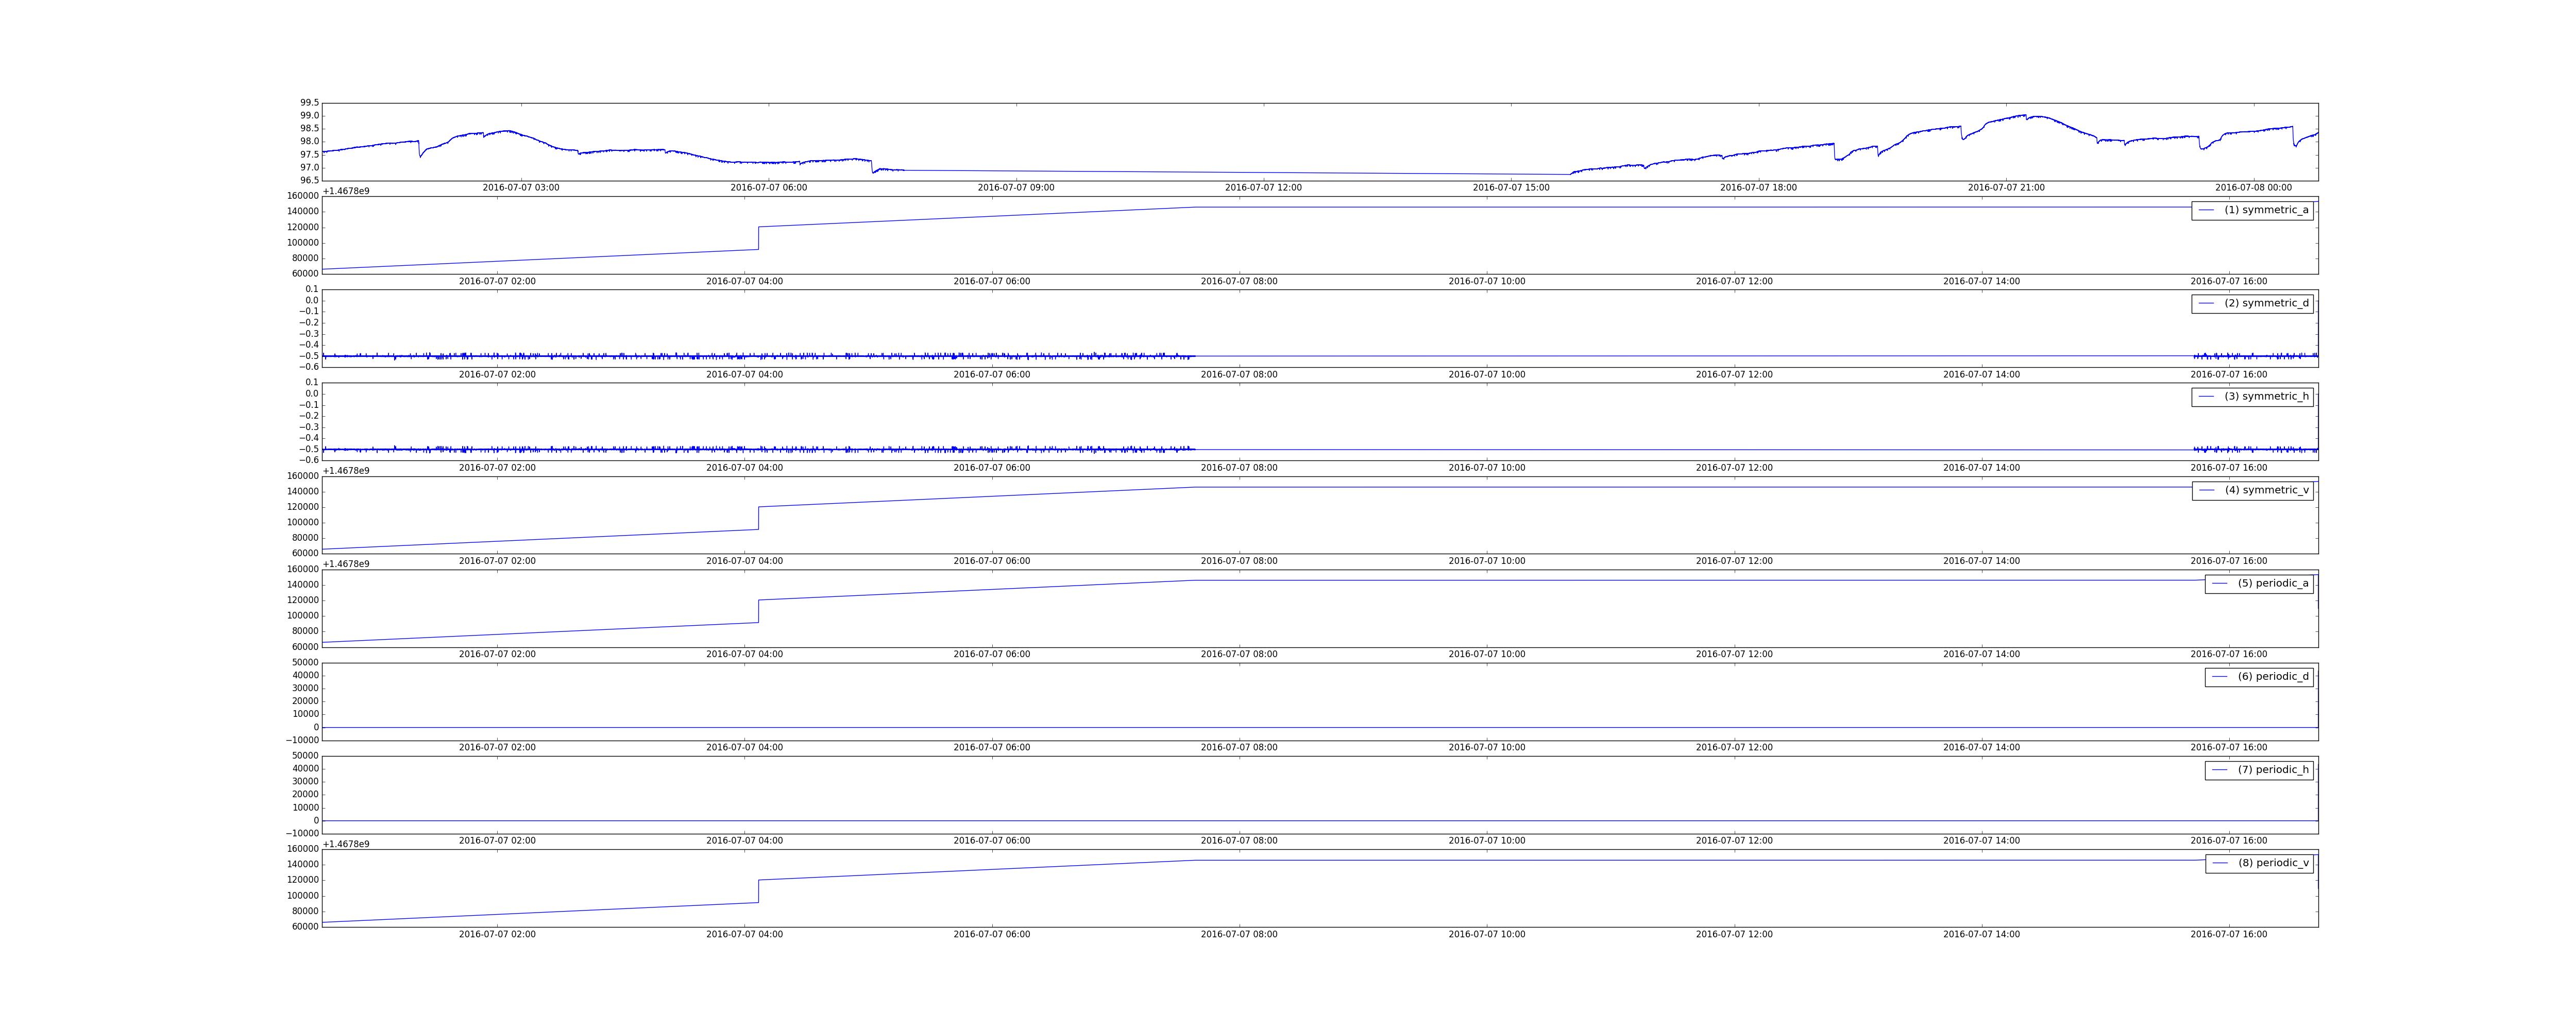Click 50000 y-tick in the periodic_d plot
The height and width of the screenshot is (1030, 2576).
pyautogui.click(x=305, y=663)
